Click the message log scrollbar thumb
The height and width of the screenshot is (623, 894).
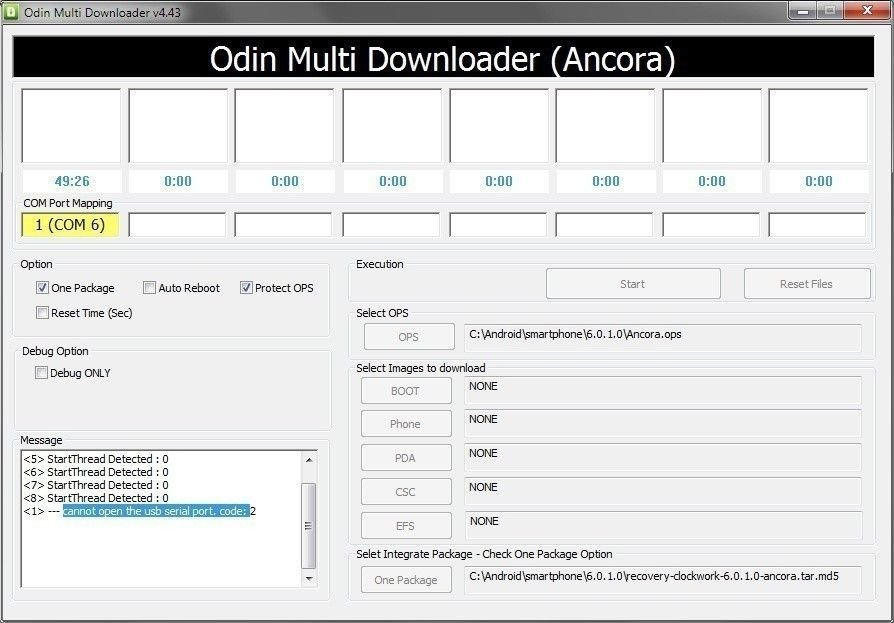[309, 526]
